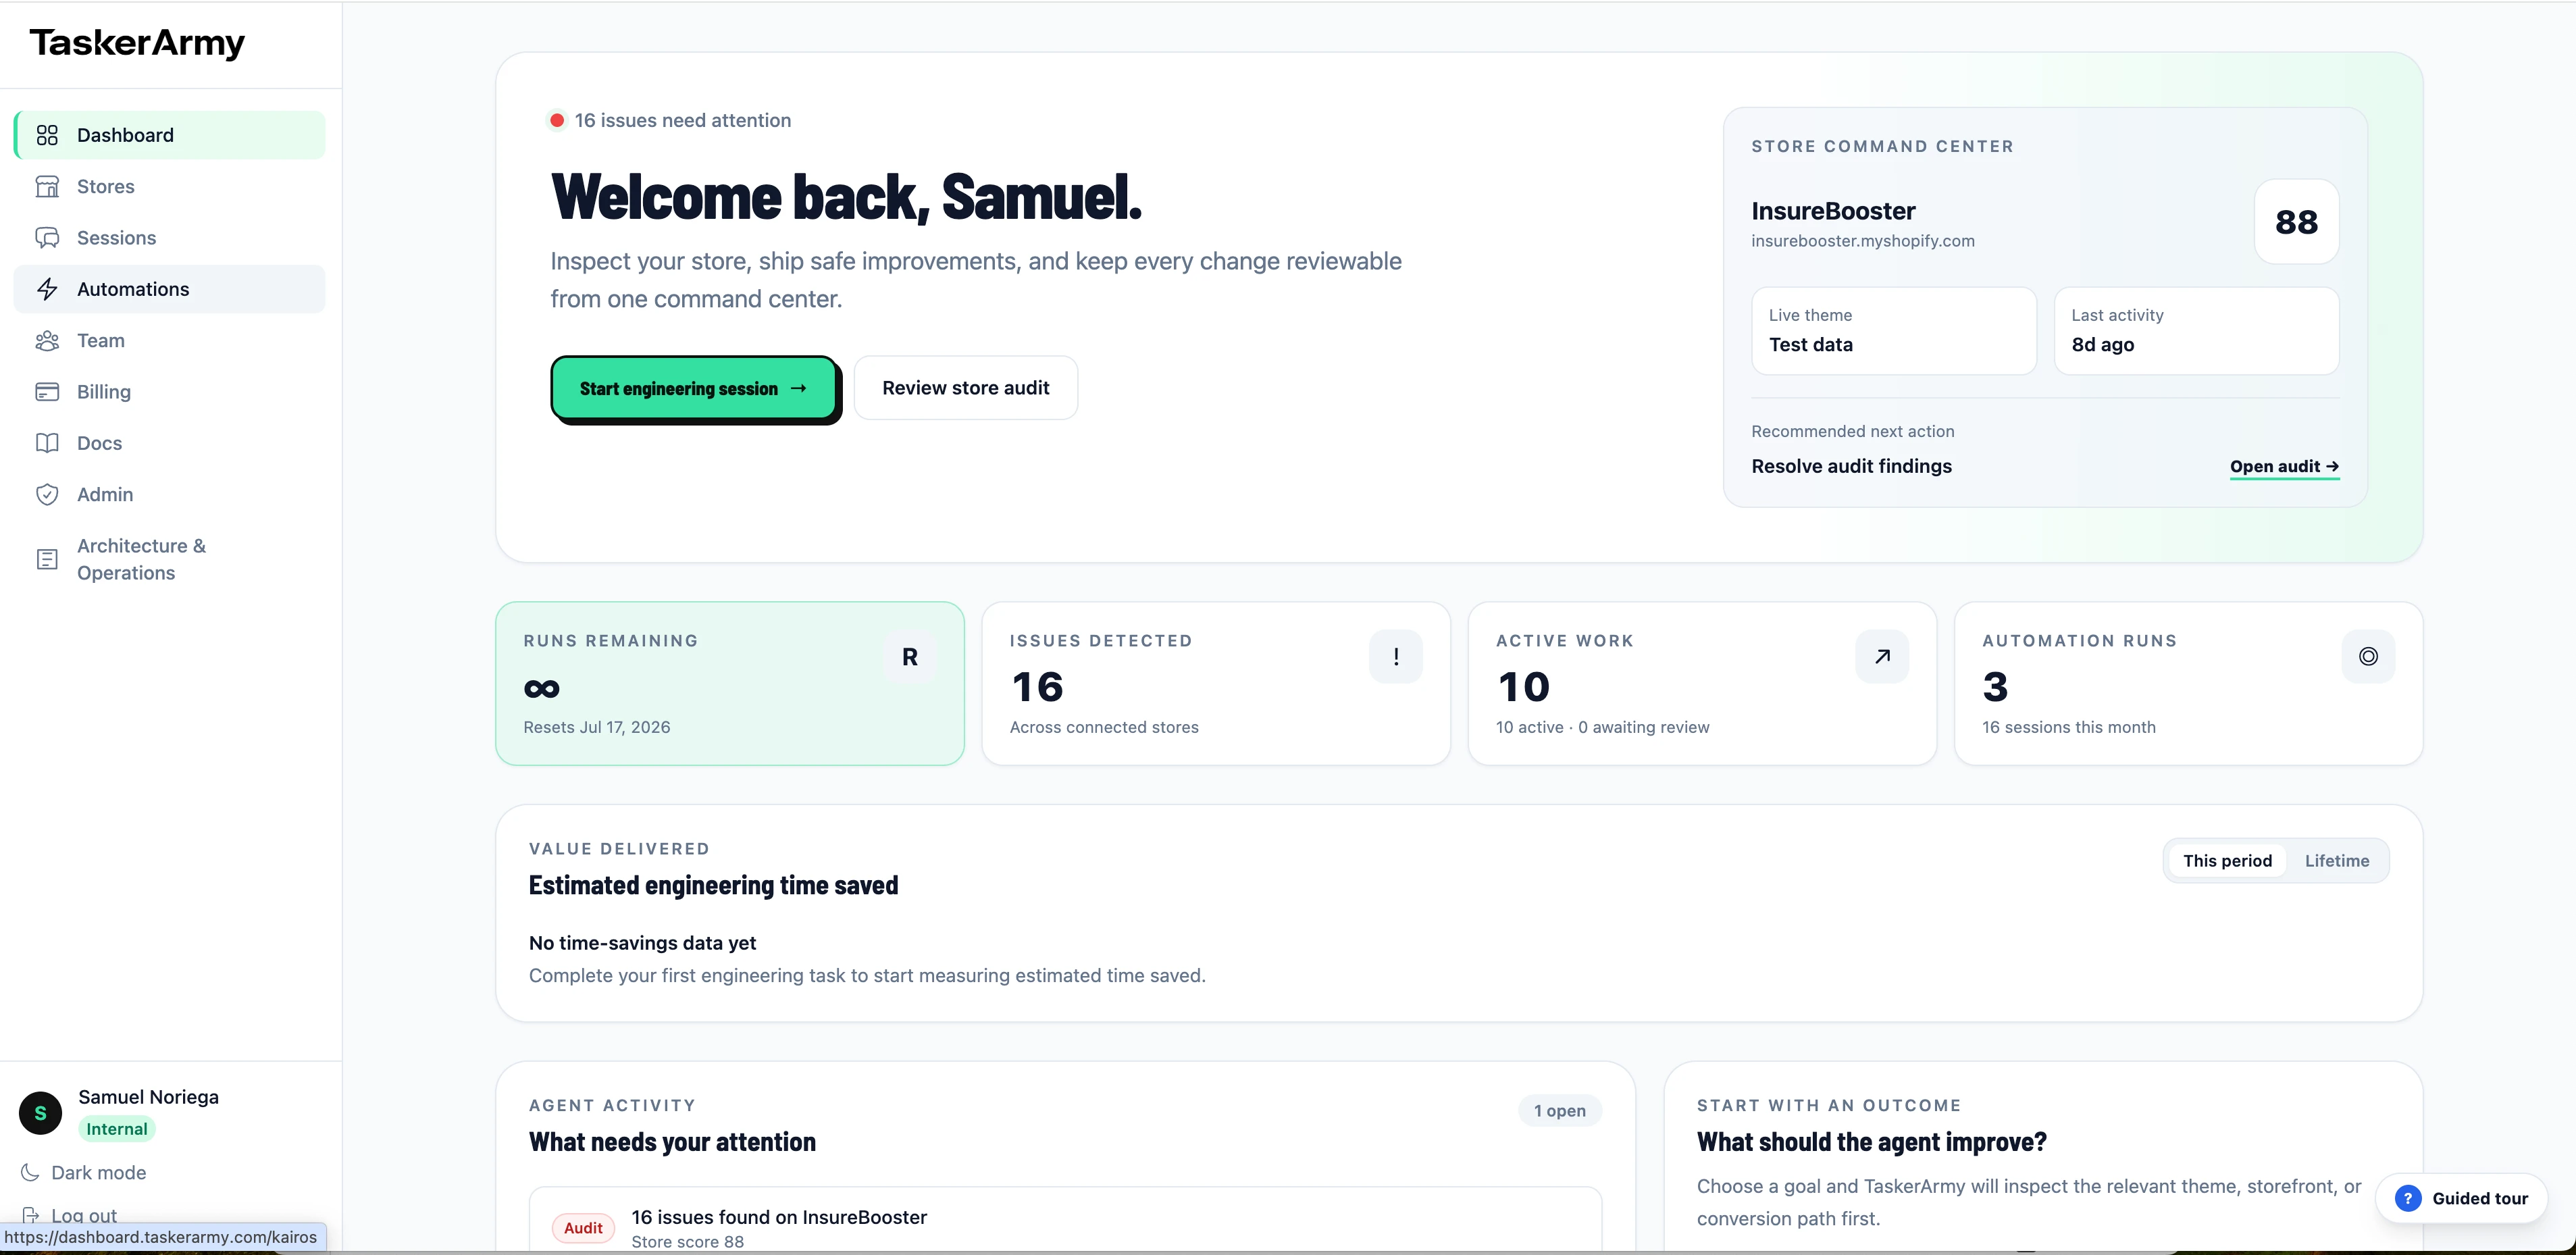Open the Guided tour help button

[x=2461, y=1198]
